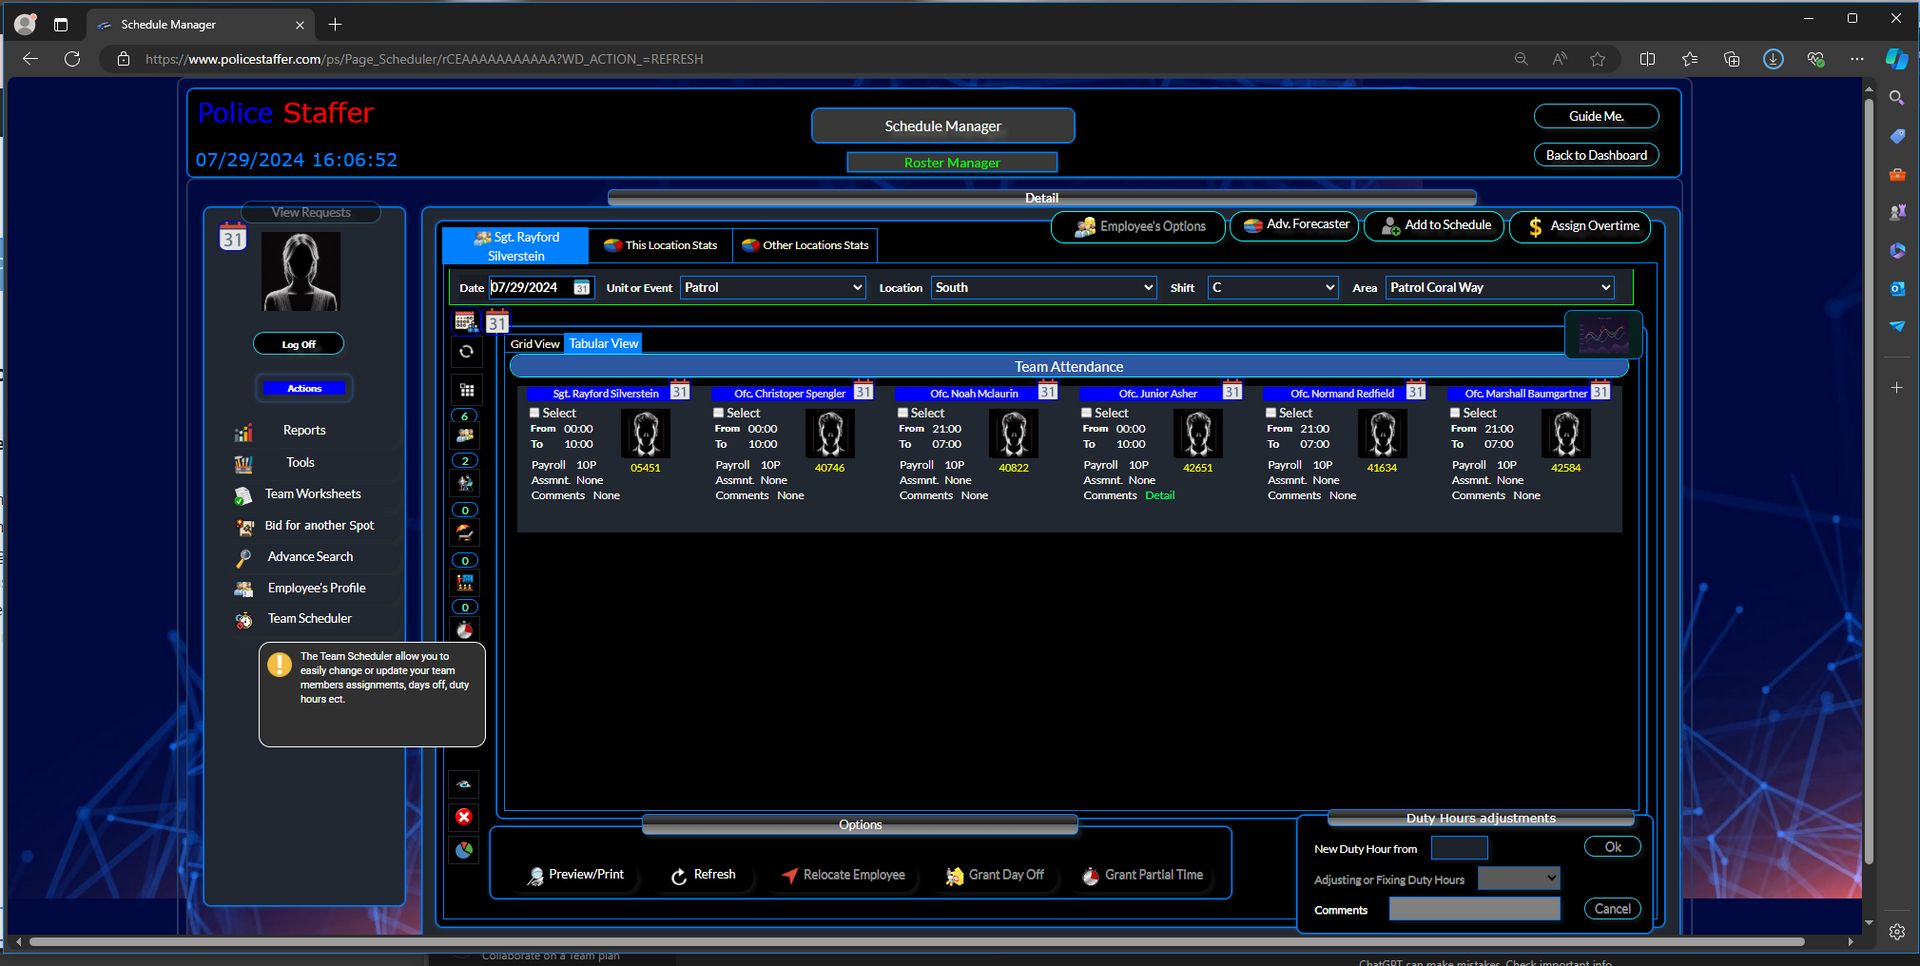
Task: Click the wave chart thumbnail icon near Team Attendance
Action: coord(1603,335)
